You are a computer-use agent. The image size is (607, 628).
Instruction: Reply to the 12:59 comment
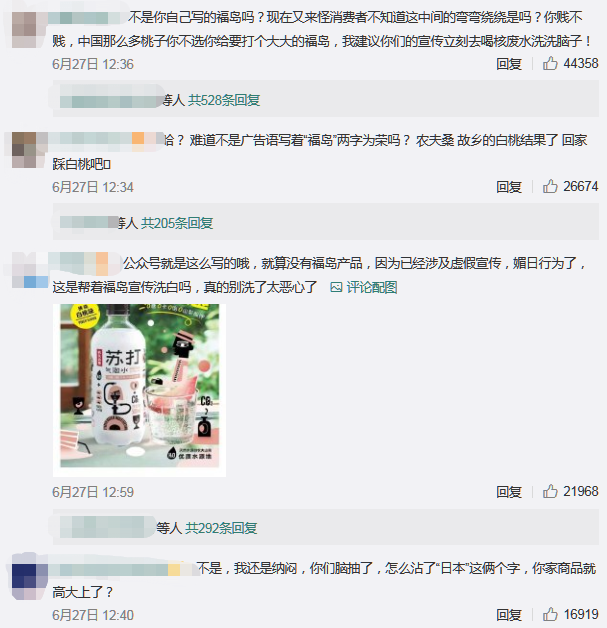pyautogui.click(x=509, y=491)
